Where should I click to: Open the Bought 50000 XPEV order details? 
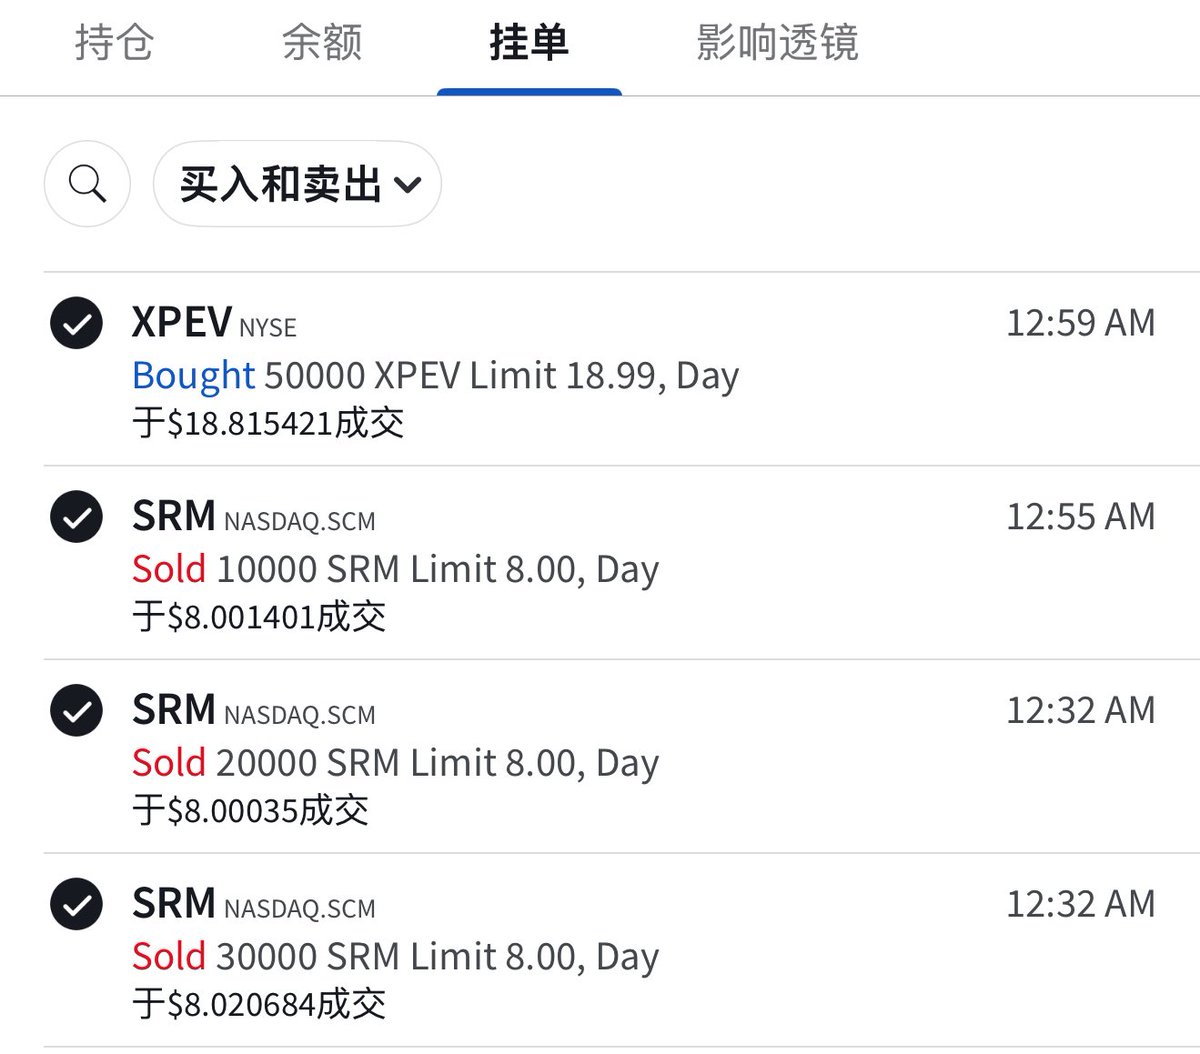(435, 376)
